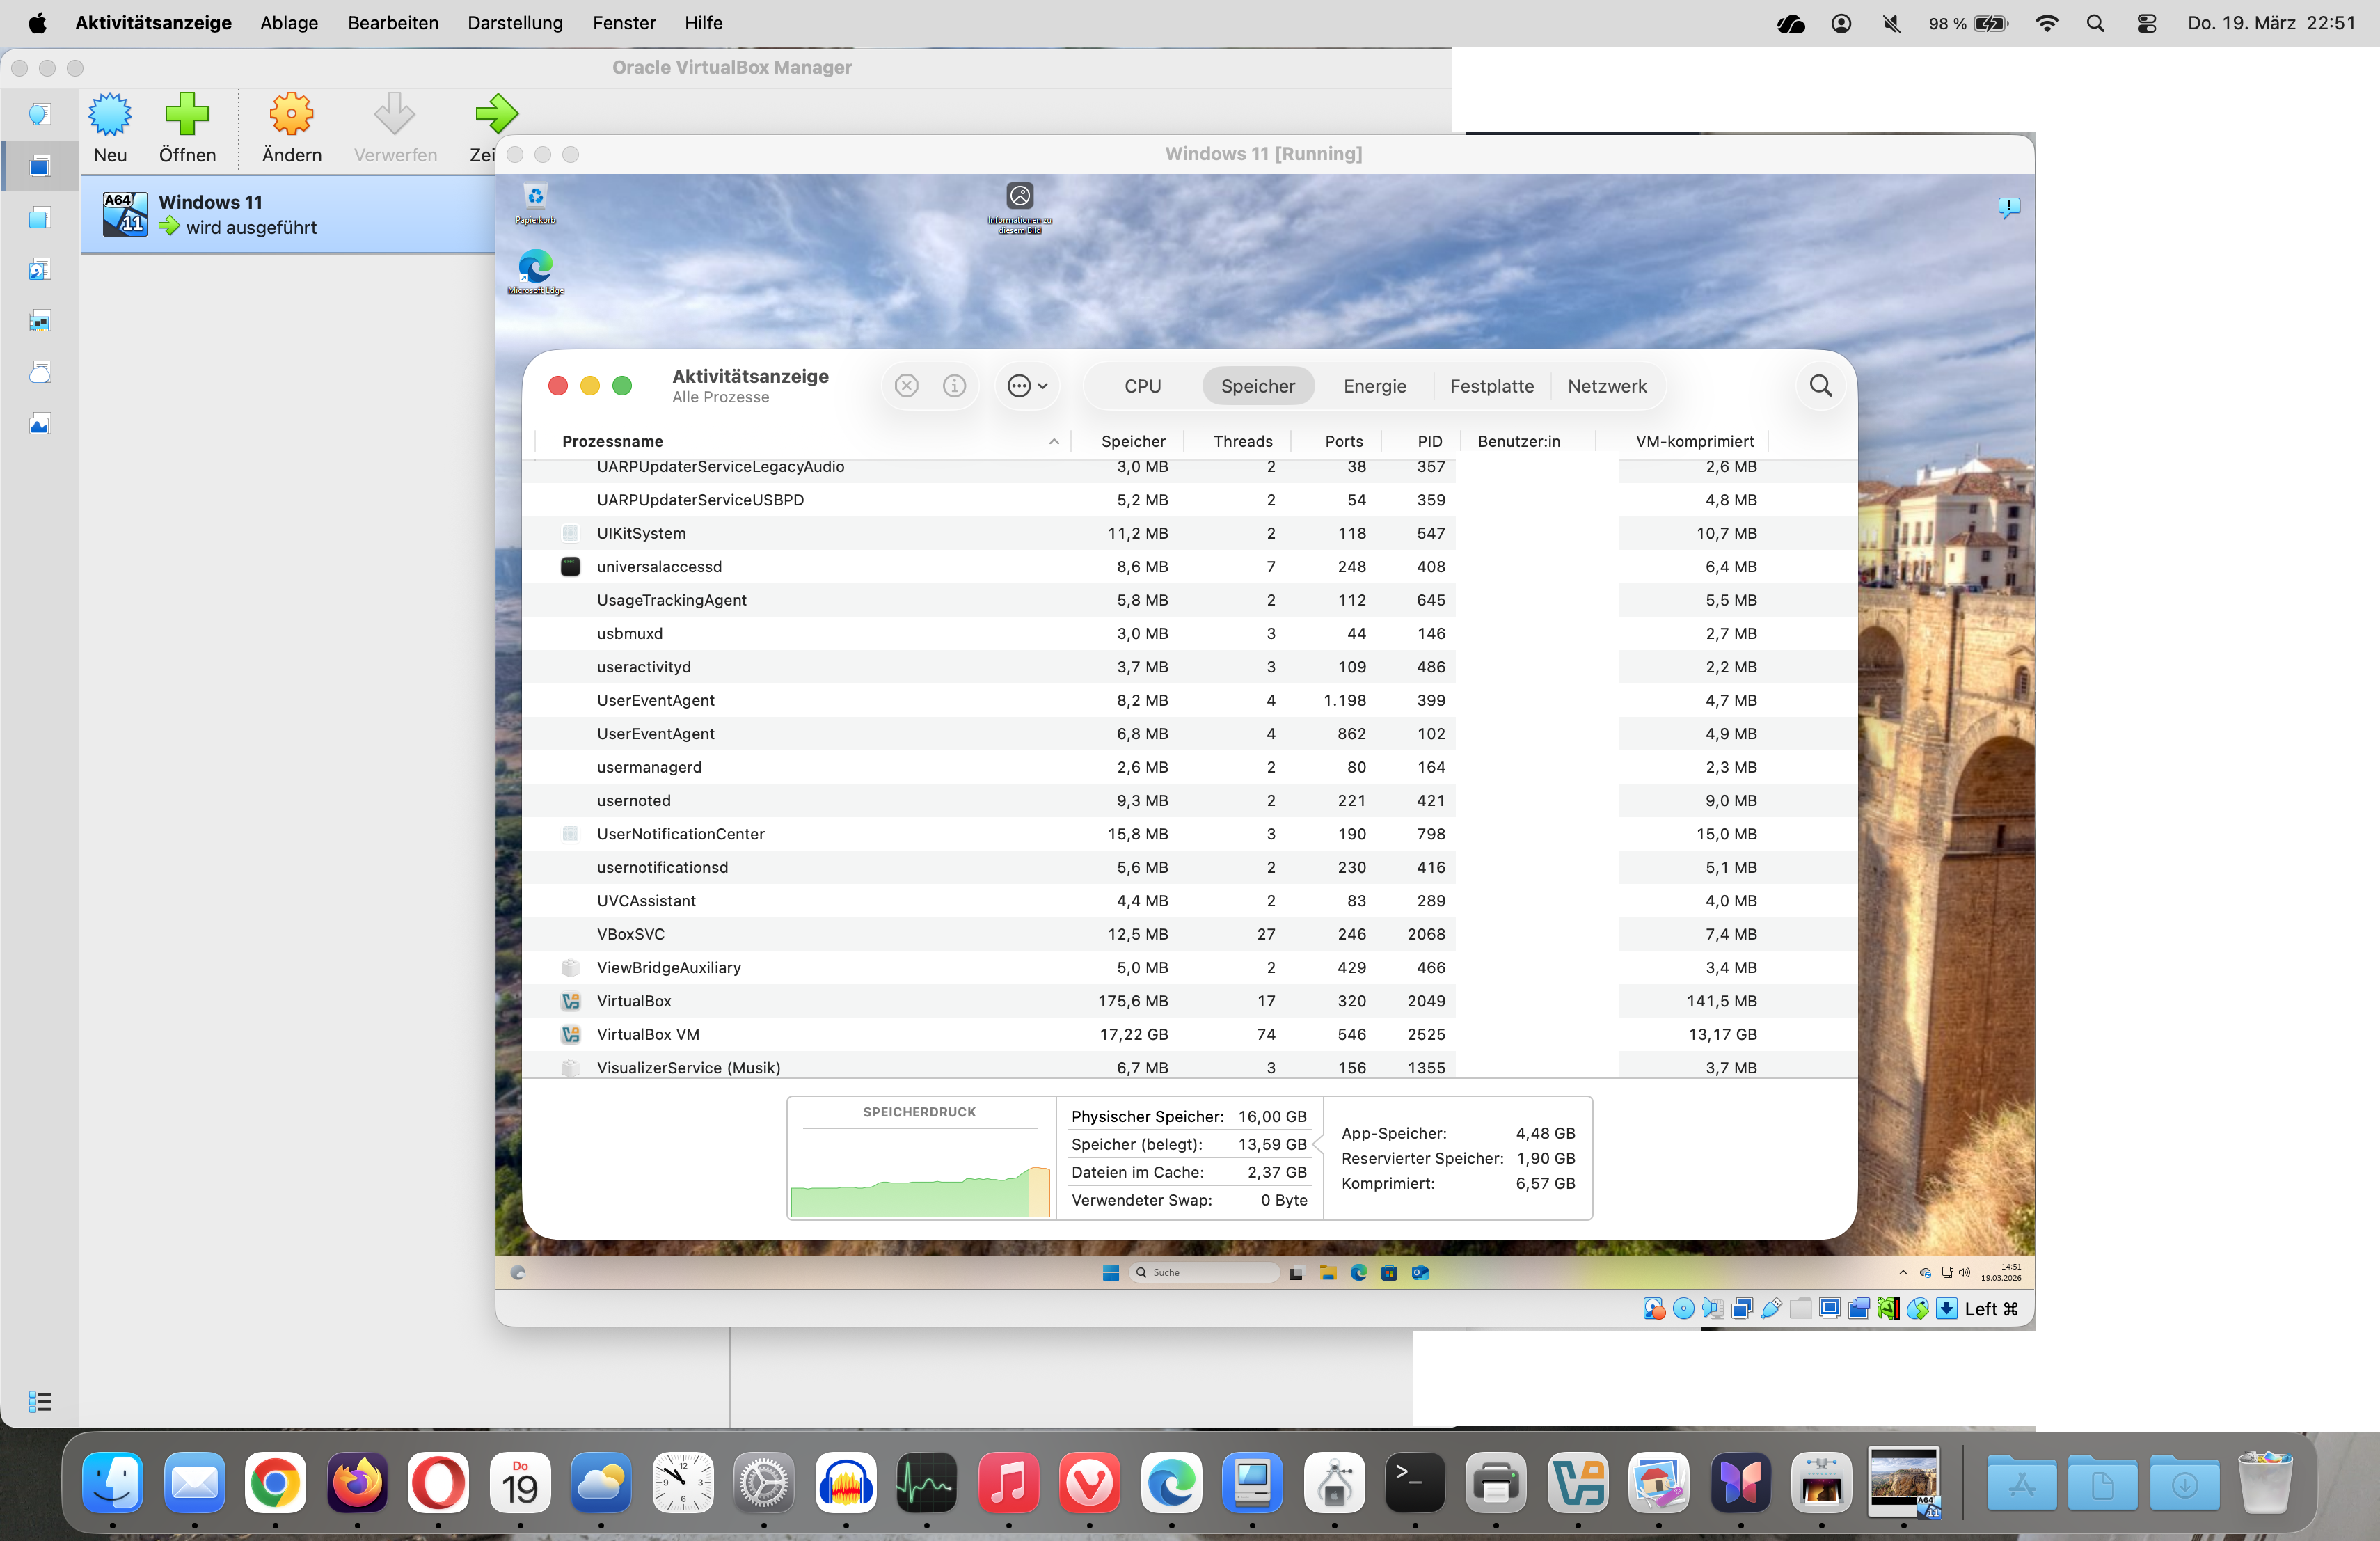
Task: Click the 14:51 clock in Windows taskbar
Action: pyautogui.click(x=2001, y=1272)
